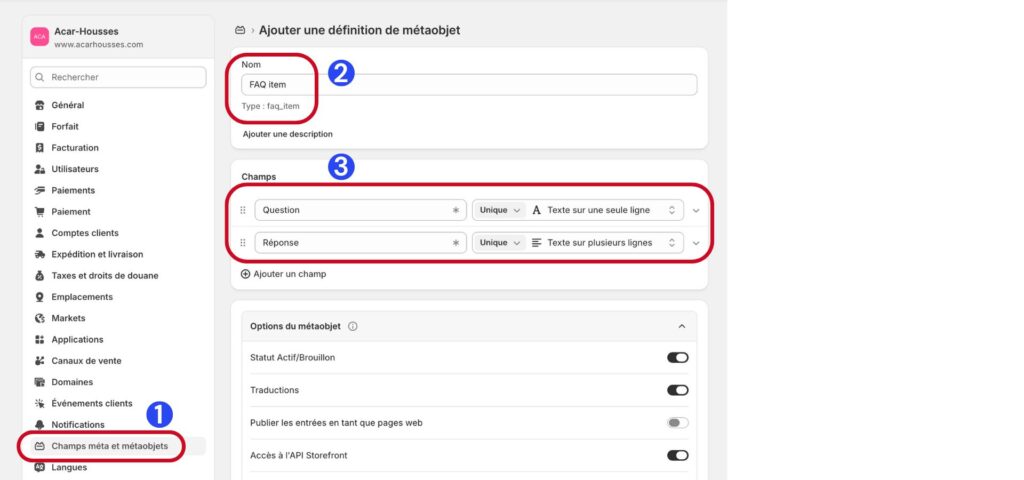Expand the Question field row chevron
Viewport: 1024px width, 480px height.
coord(696,210)
